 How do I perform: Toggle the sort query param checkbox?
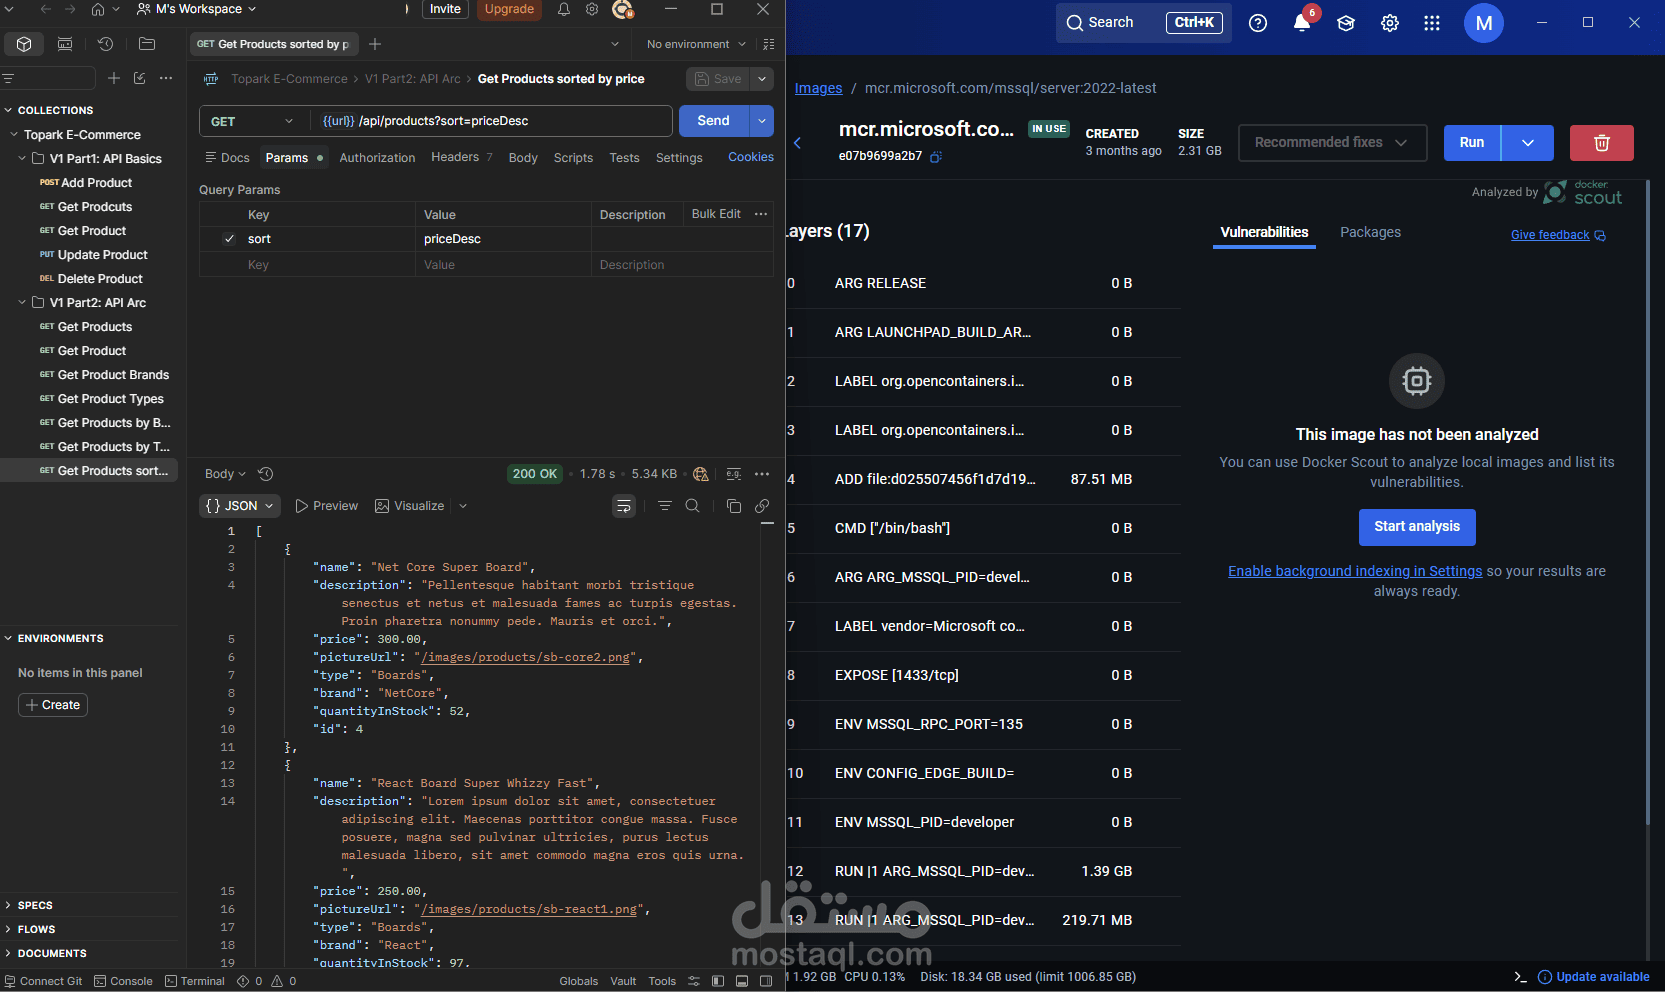(x=230, y=239)
